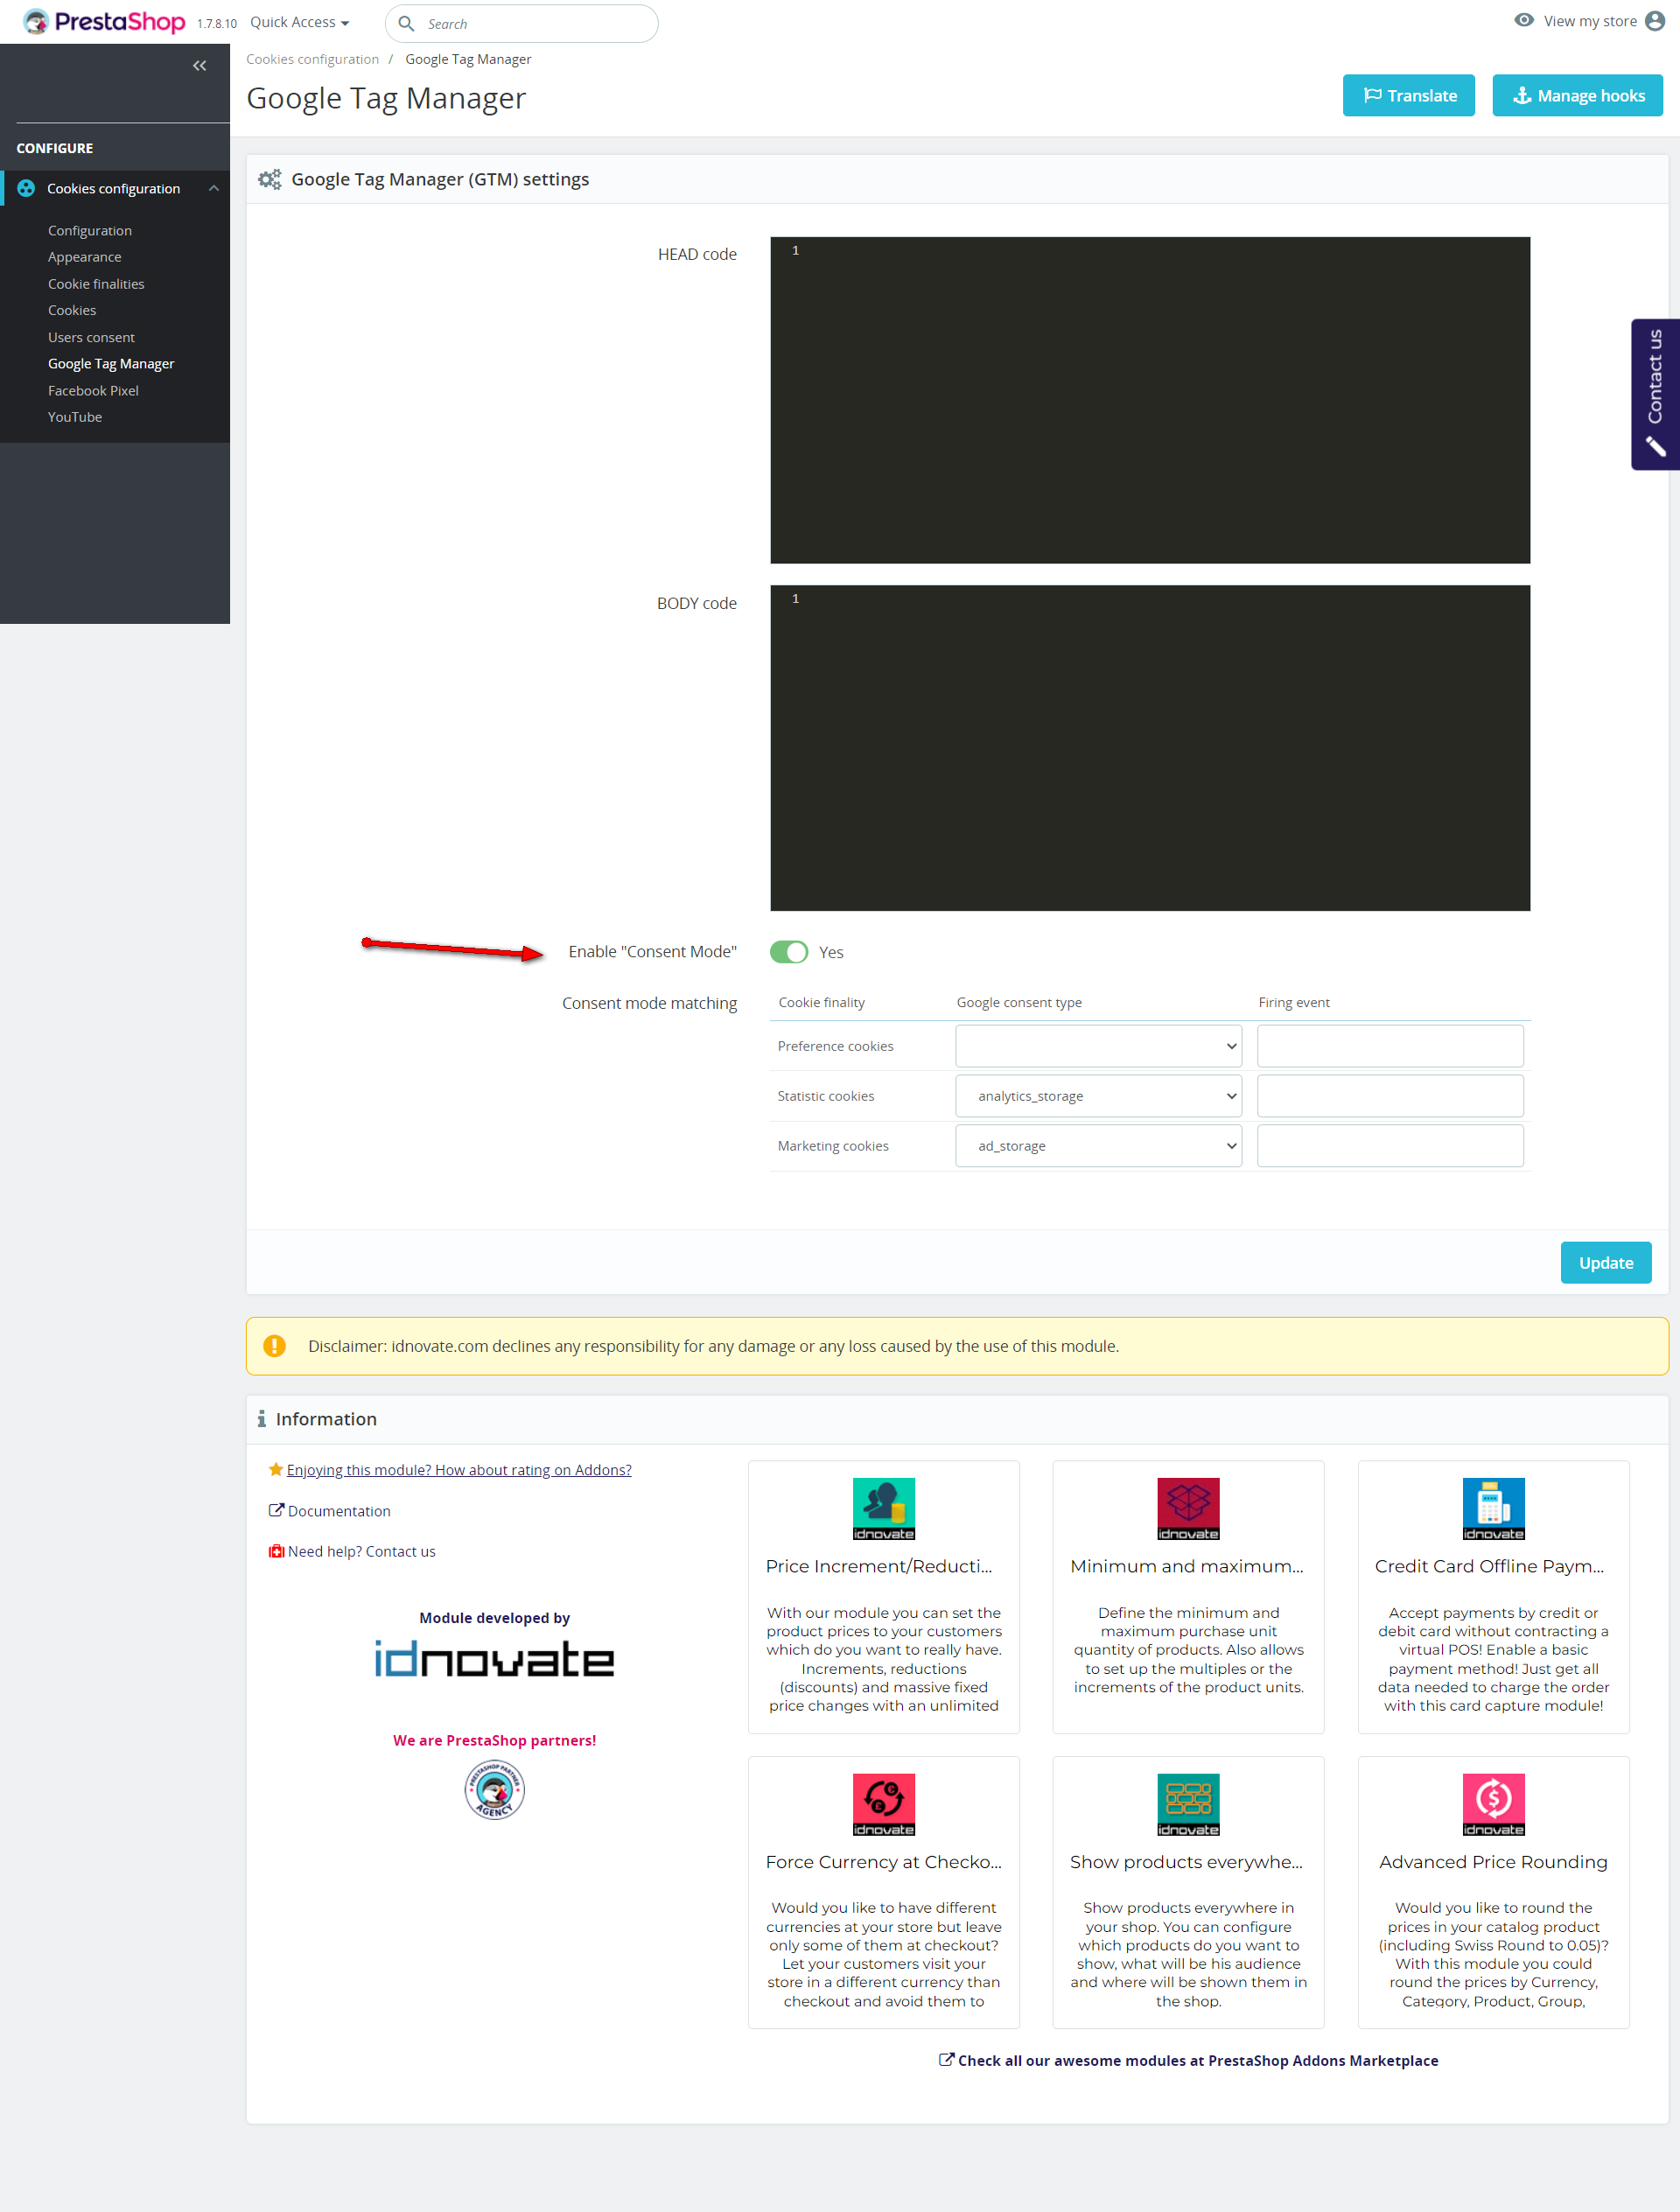Open the Minimum and maximum module icon
The width and height of the screenshot is (1680, 2212).
tap(1187, 1508)
